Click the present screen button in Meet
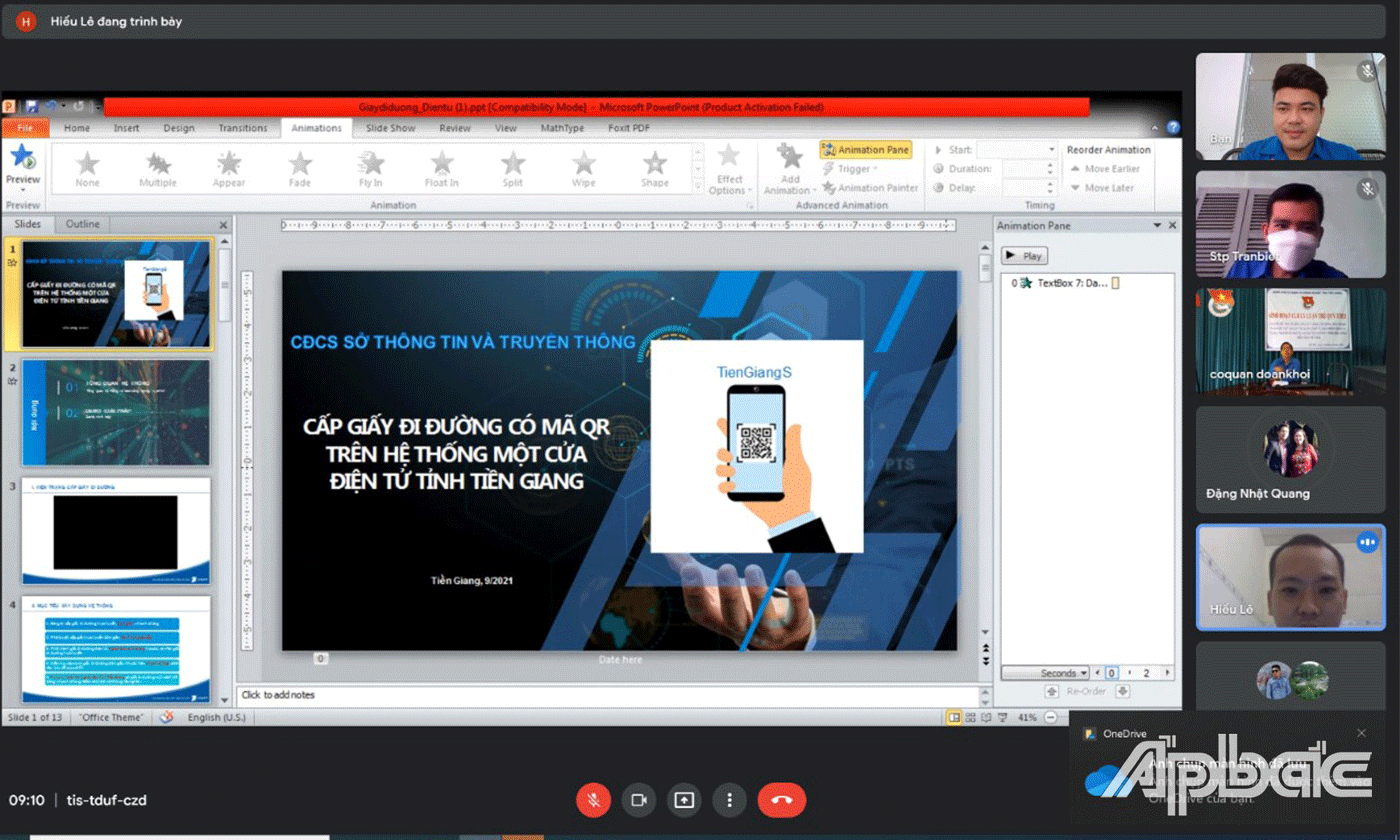Viewport: 1400px width, 840px height. pyautogui.click(x=684, y=800)
